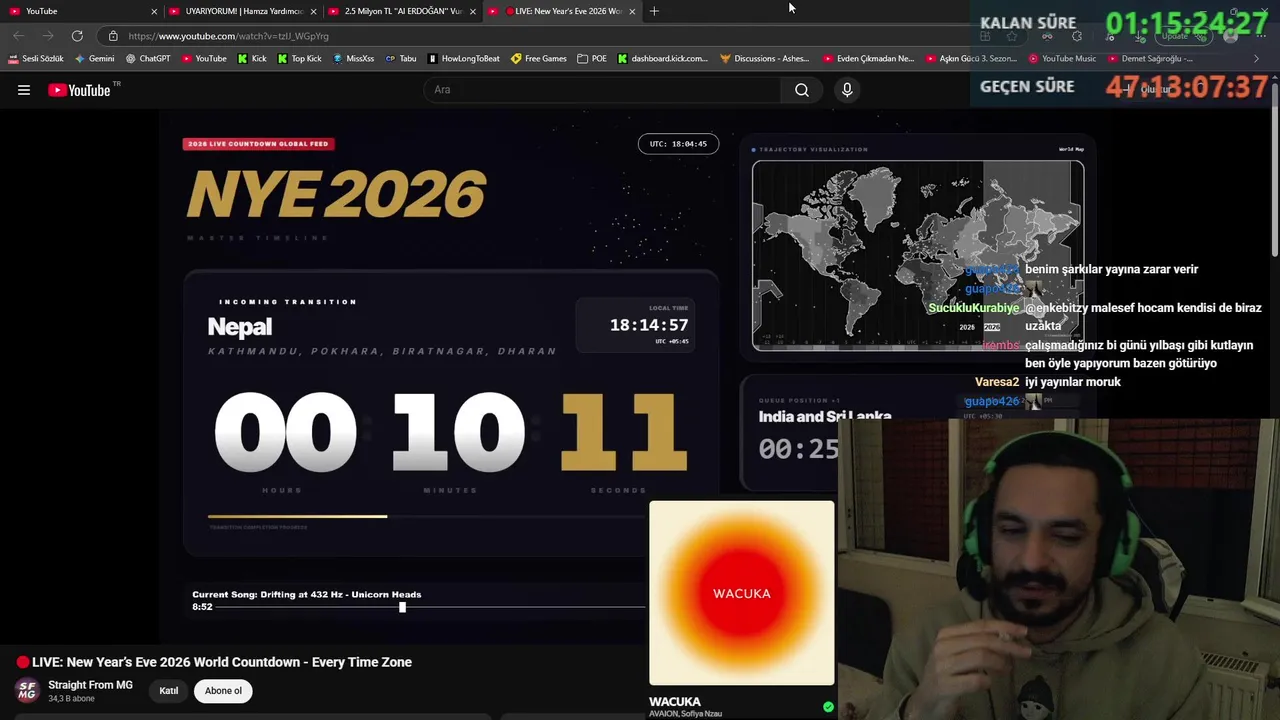Click the green check icon beside WACUKA

click(x=828, y=707)
